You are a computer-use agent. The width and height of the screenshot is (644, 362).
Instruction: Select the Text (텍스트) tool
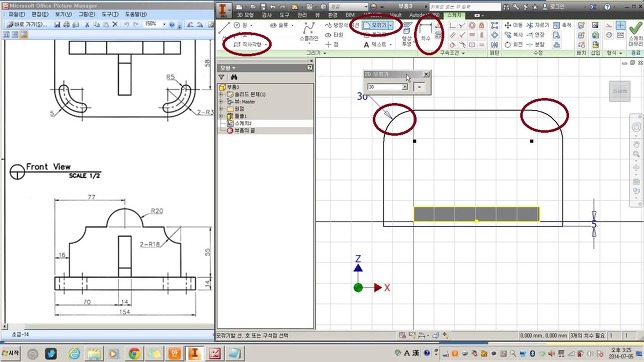click(x=376, y=44)
